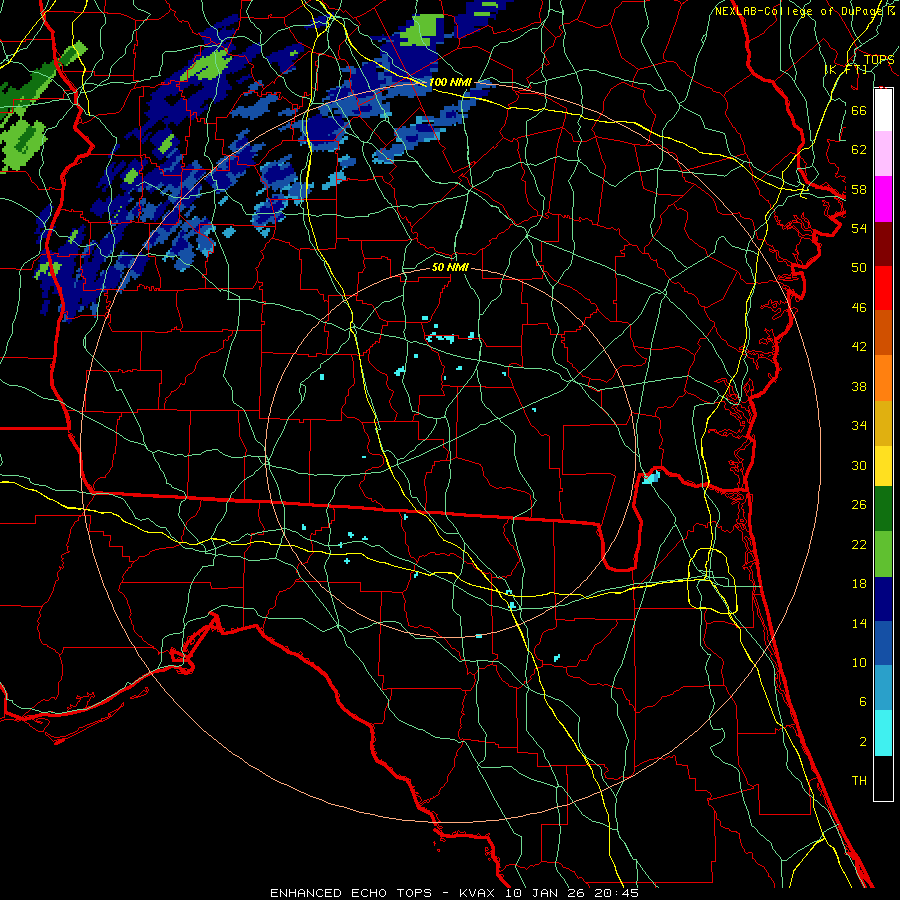Click the 'ENHANCED ECHO TOPS' product title
This screenshot has width=900, height=900.
click(351, 893)
